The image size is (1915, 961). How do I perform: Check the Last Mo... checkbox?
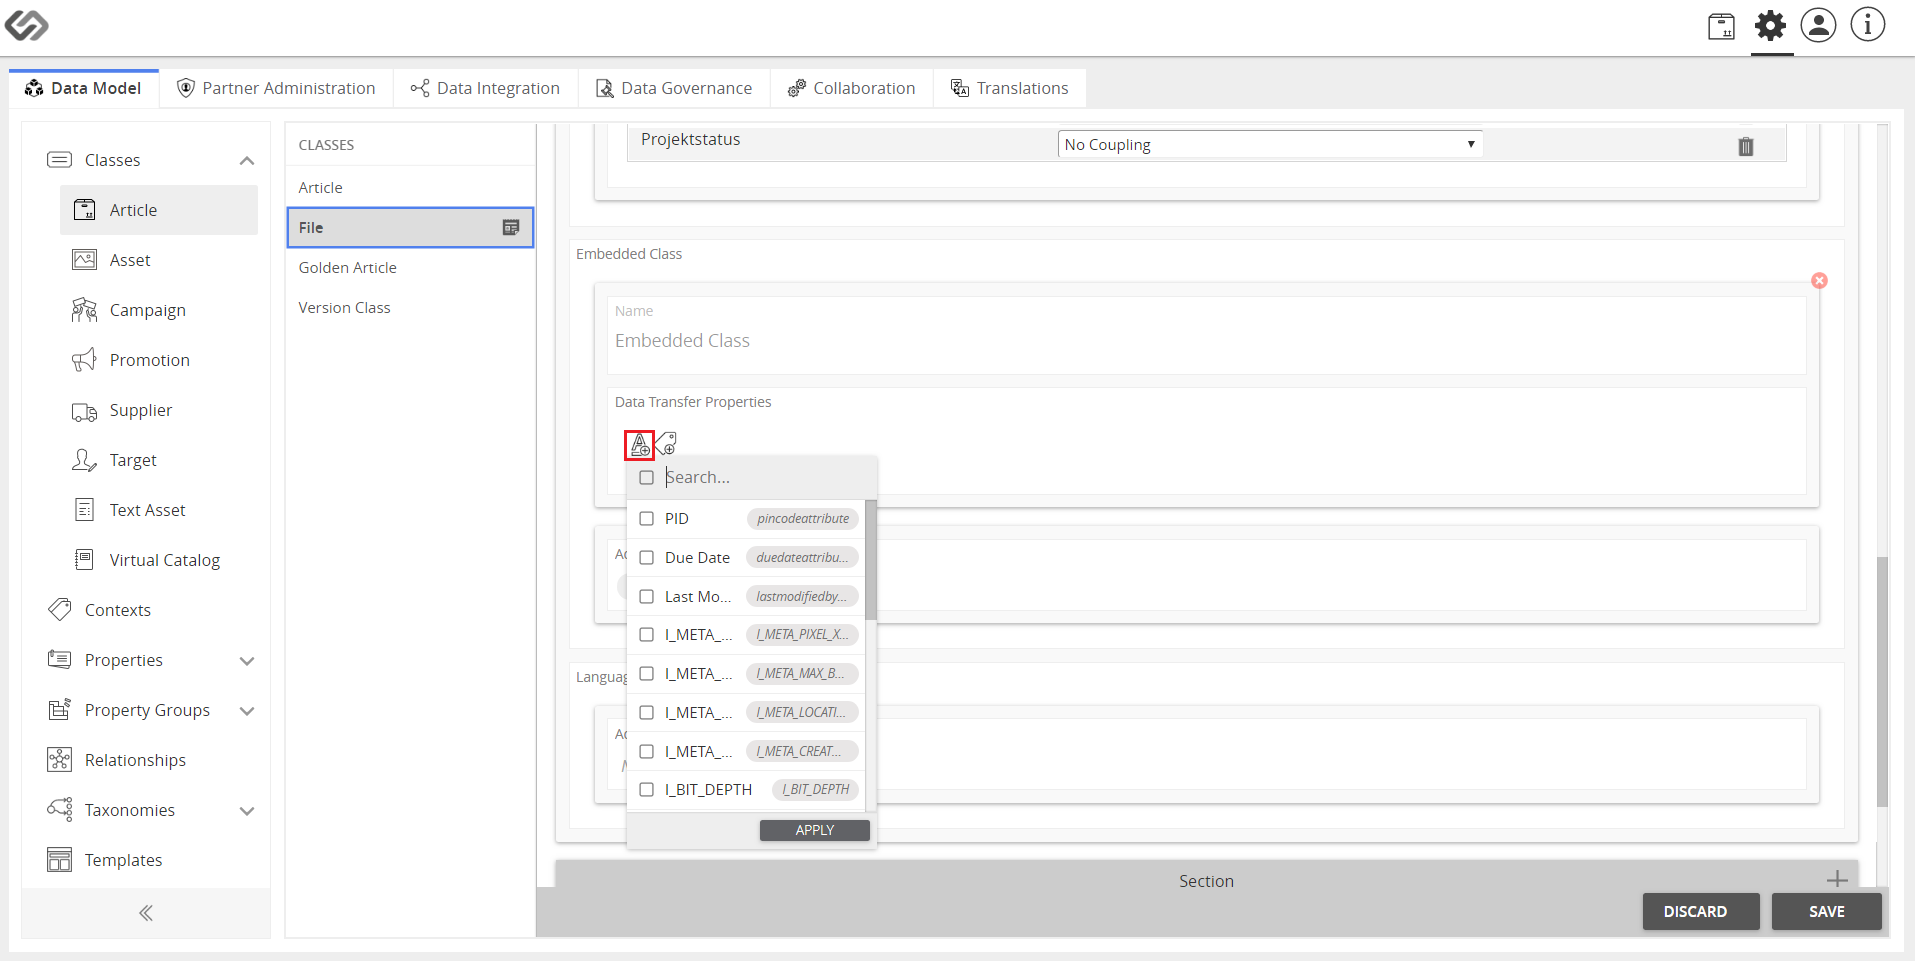647,597
